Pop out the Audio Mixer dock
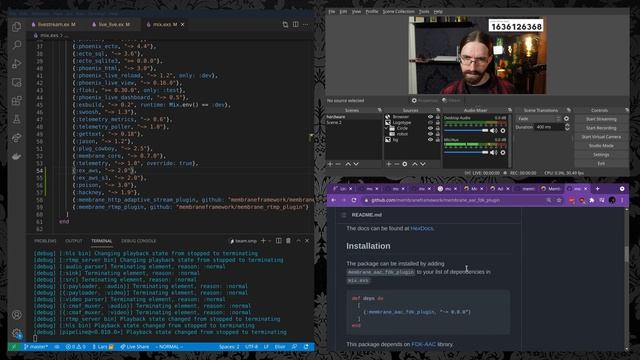Viewport: 640px width, 360px height. pos(510,110)
